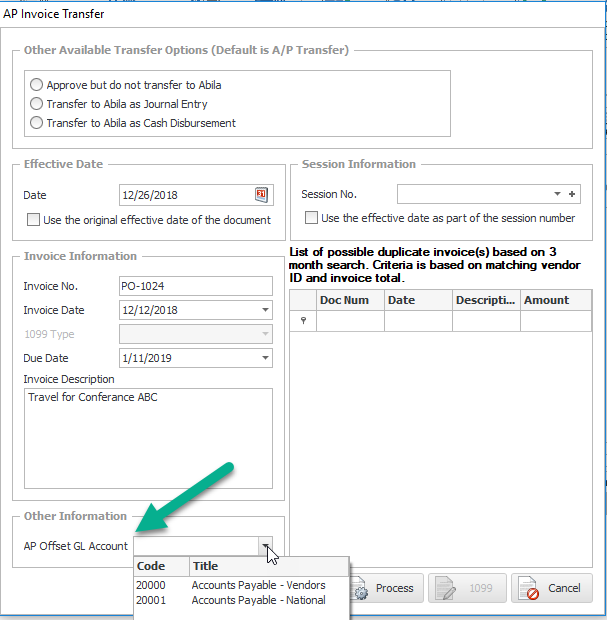Select Transfer to Abila as Cash Disbursement
The image size is (607, 620).
pos(37,123)
